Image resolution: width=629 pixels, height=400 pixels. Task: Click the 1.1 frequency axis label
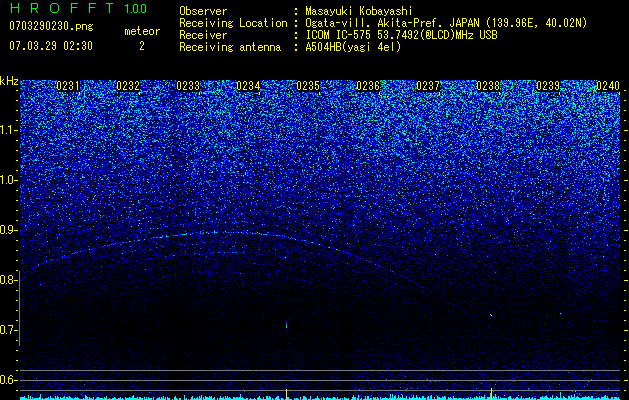click(9, 130)
